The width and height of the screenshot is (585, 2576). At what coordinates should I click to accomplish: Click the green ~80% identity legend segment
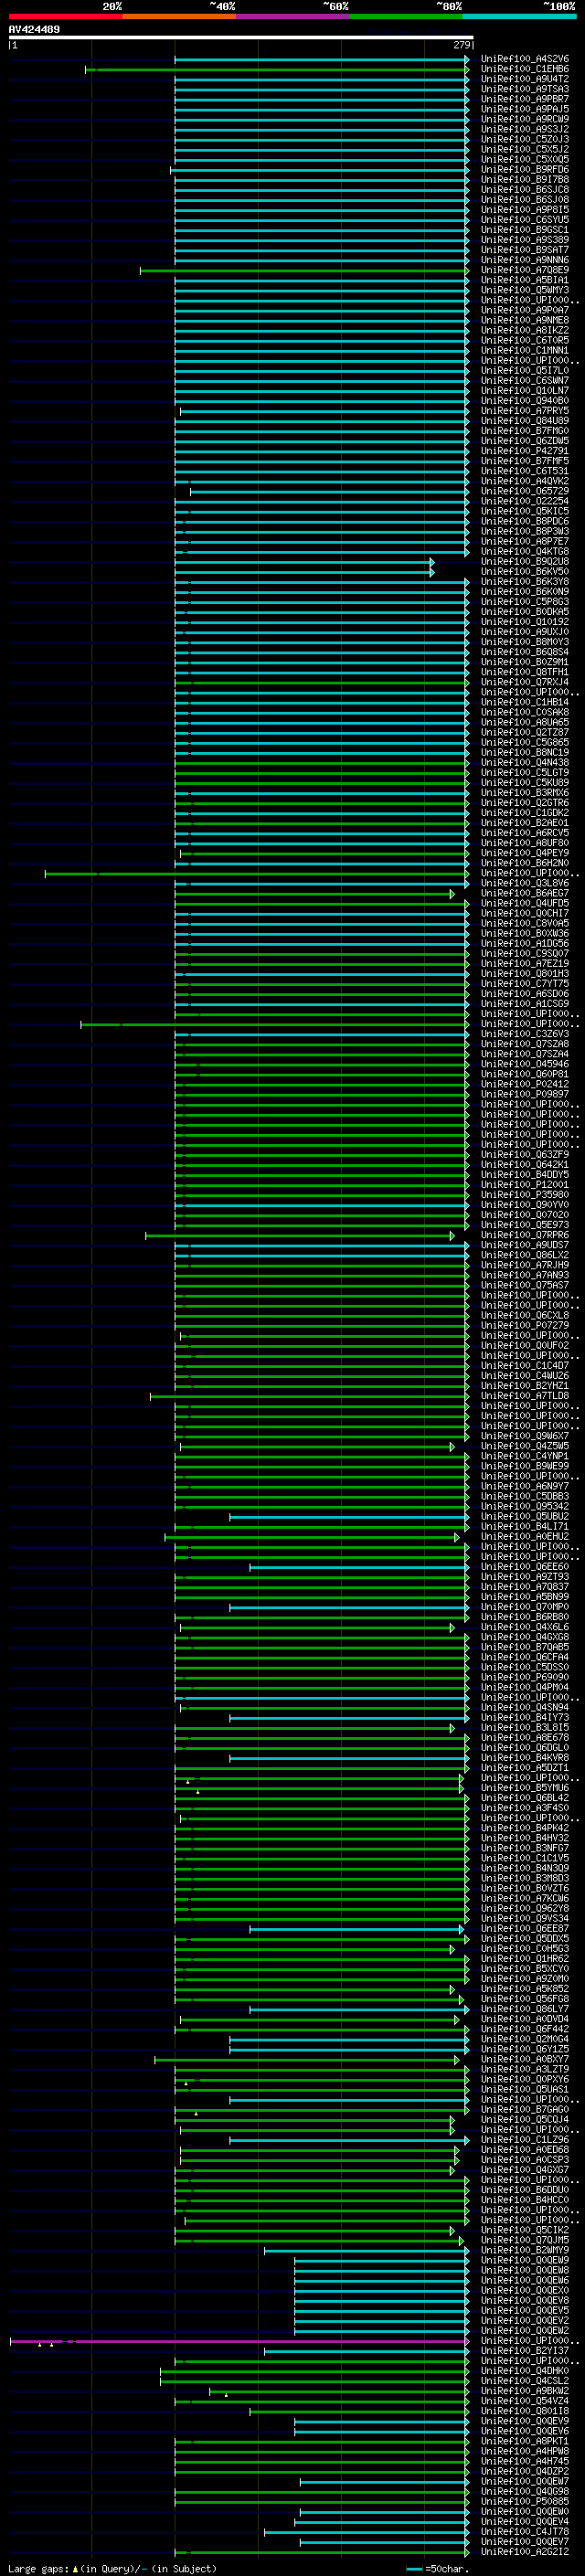pos(406,16)
